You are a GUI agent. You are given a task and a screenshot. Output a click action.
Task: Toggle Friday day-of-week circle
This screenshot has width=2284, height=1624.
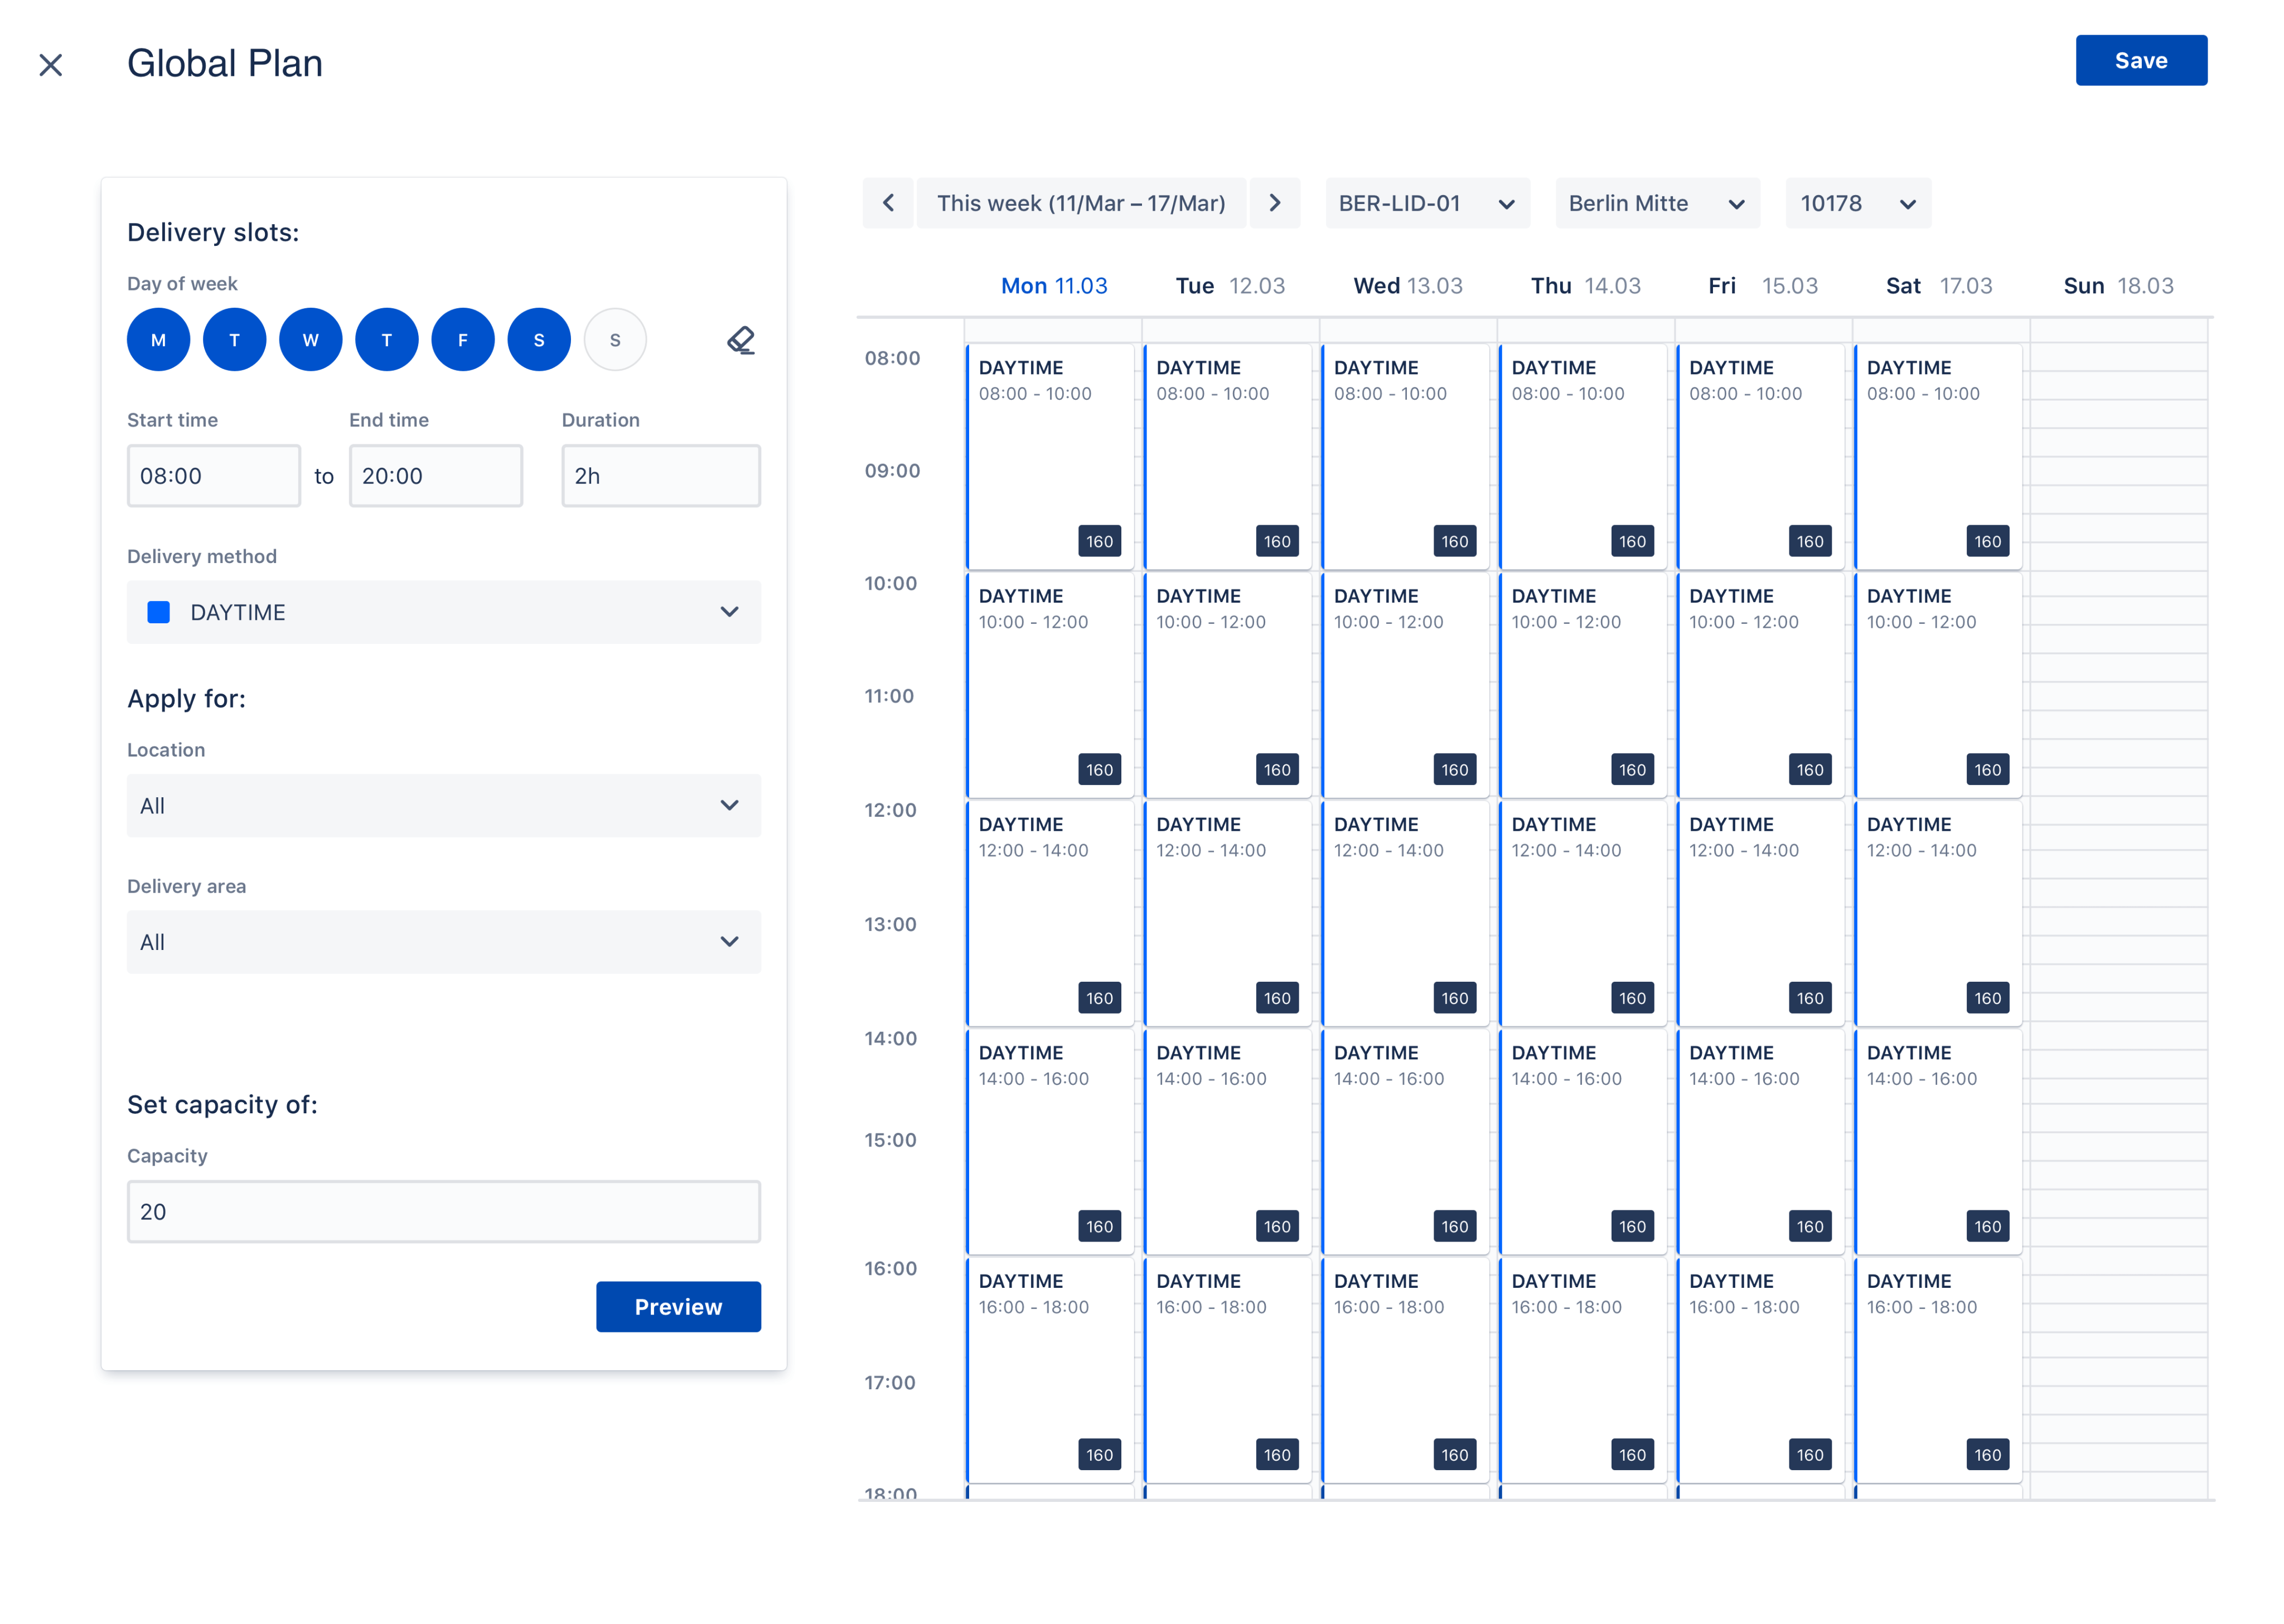pos(462,340)
